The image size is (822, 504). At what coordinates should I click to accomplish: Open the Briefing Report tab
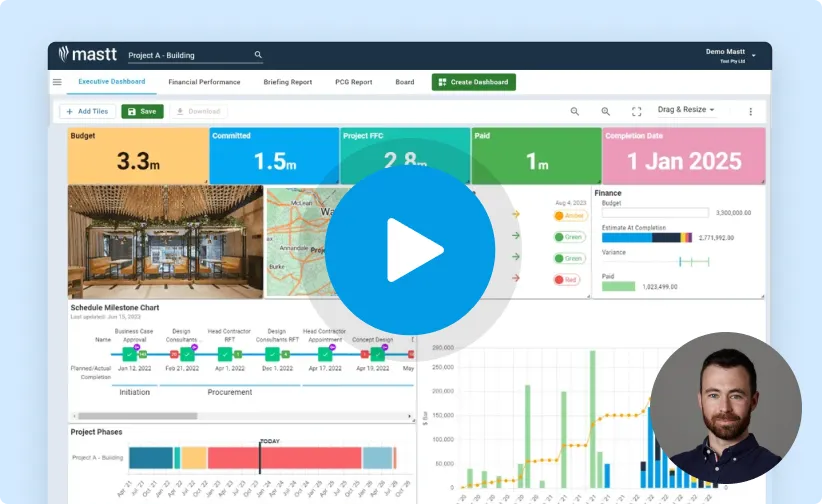click(288, 82)
